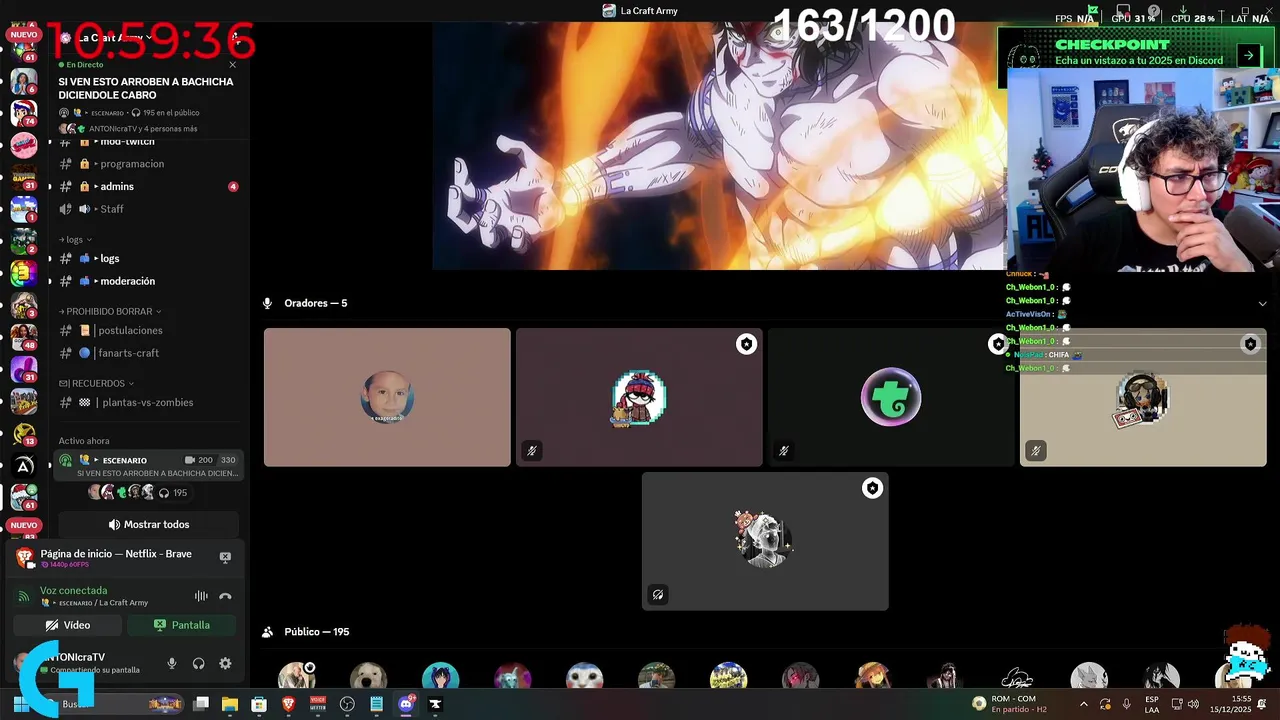
Task: Toggle deafen headphones in user panel
Action: (198, 663)
